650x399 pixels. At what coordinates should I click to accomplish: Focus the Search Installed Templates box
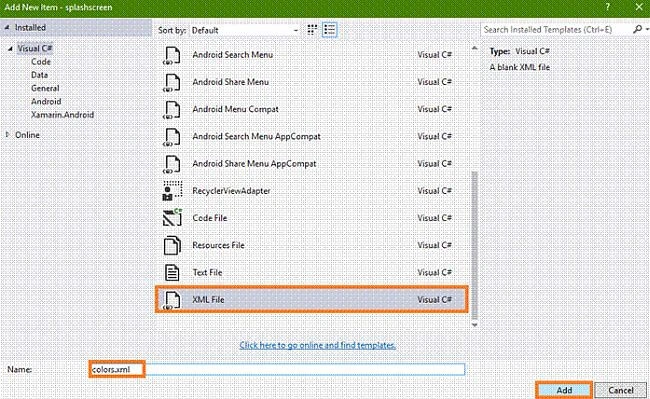tap(556, 29)
